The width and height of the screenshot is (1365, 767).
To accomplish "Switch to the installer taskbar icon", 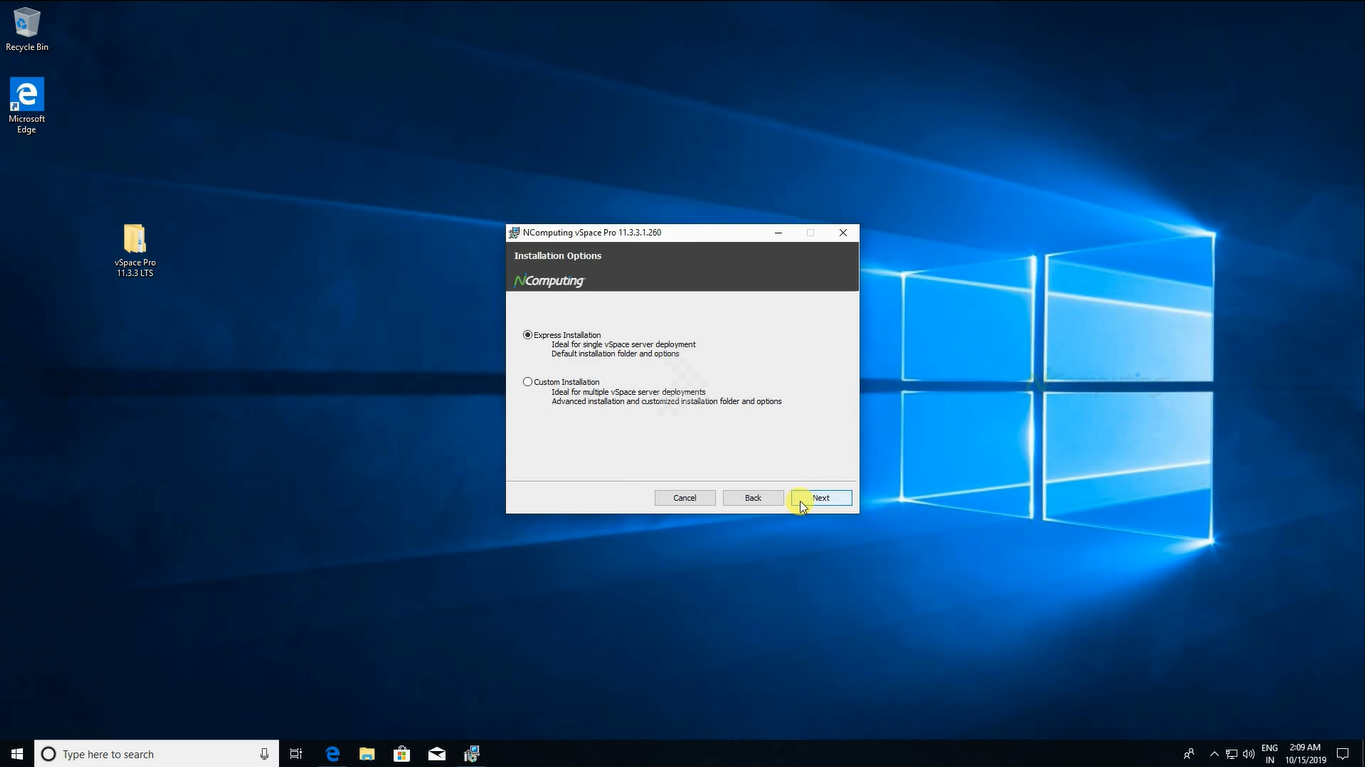I will [x=472, y=754].
